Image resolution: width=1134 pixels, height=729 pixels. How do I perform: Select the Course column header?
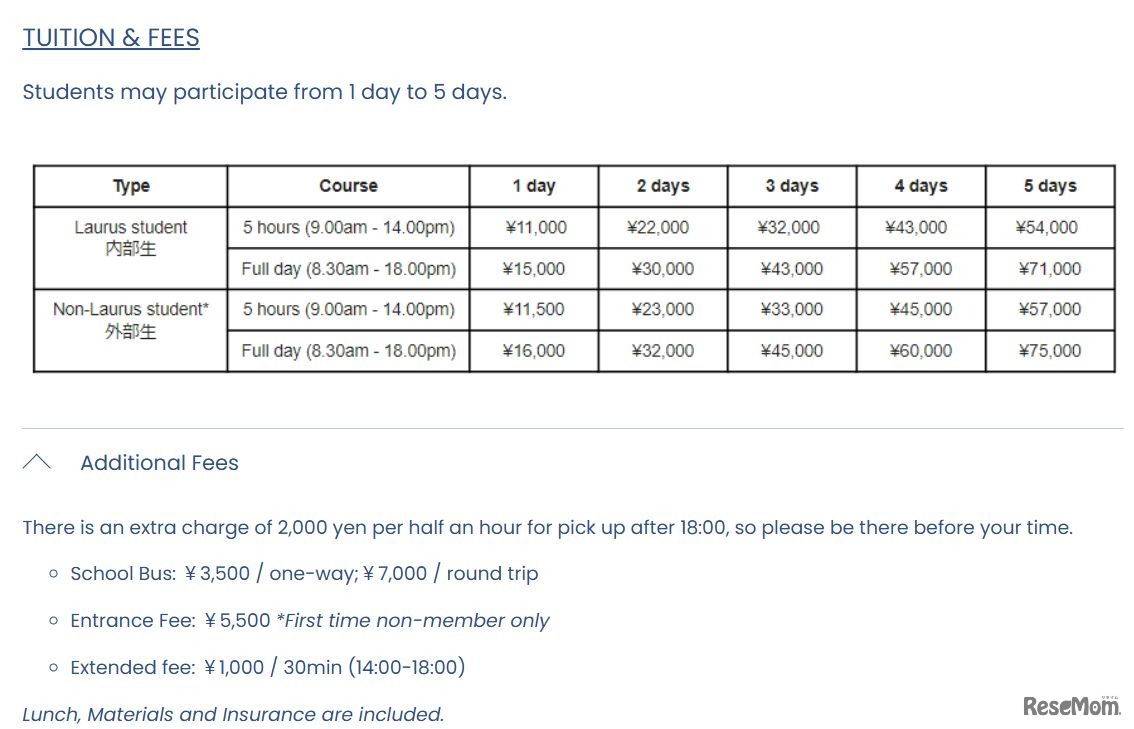pos(348,186)
